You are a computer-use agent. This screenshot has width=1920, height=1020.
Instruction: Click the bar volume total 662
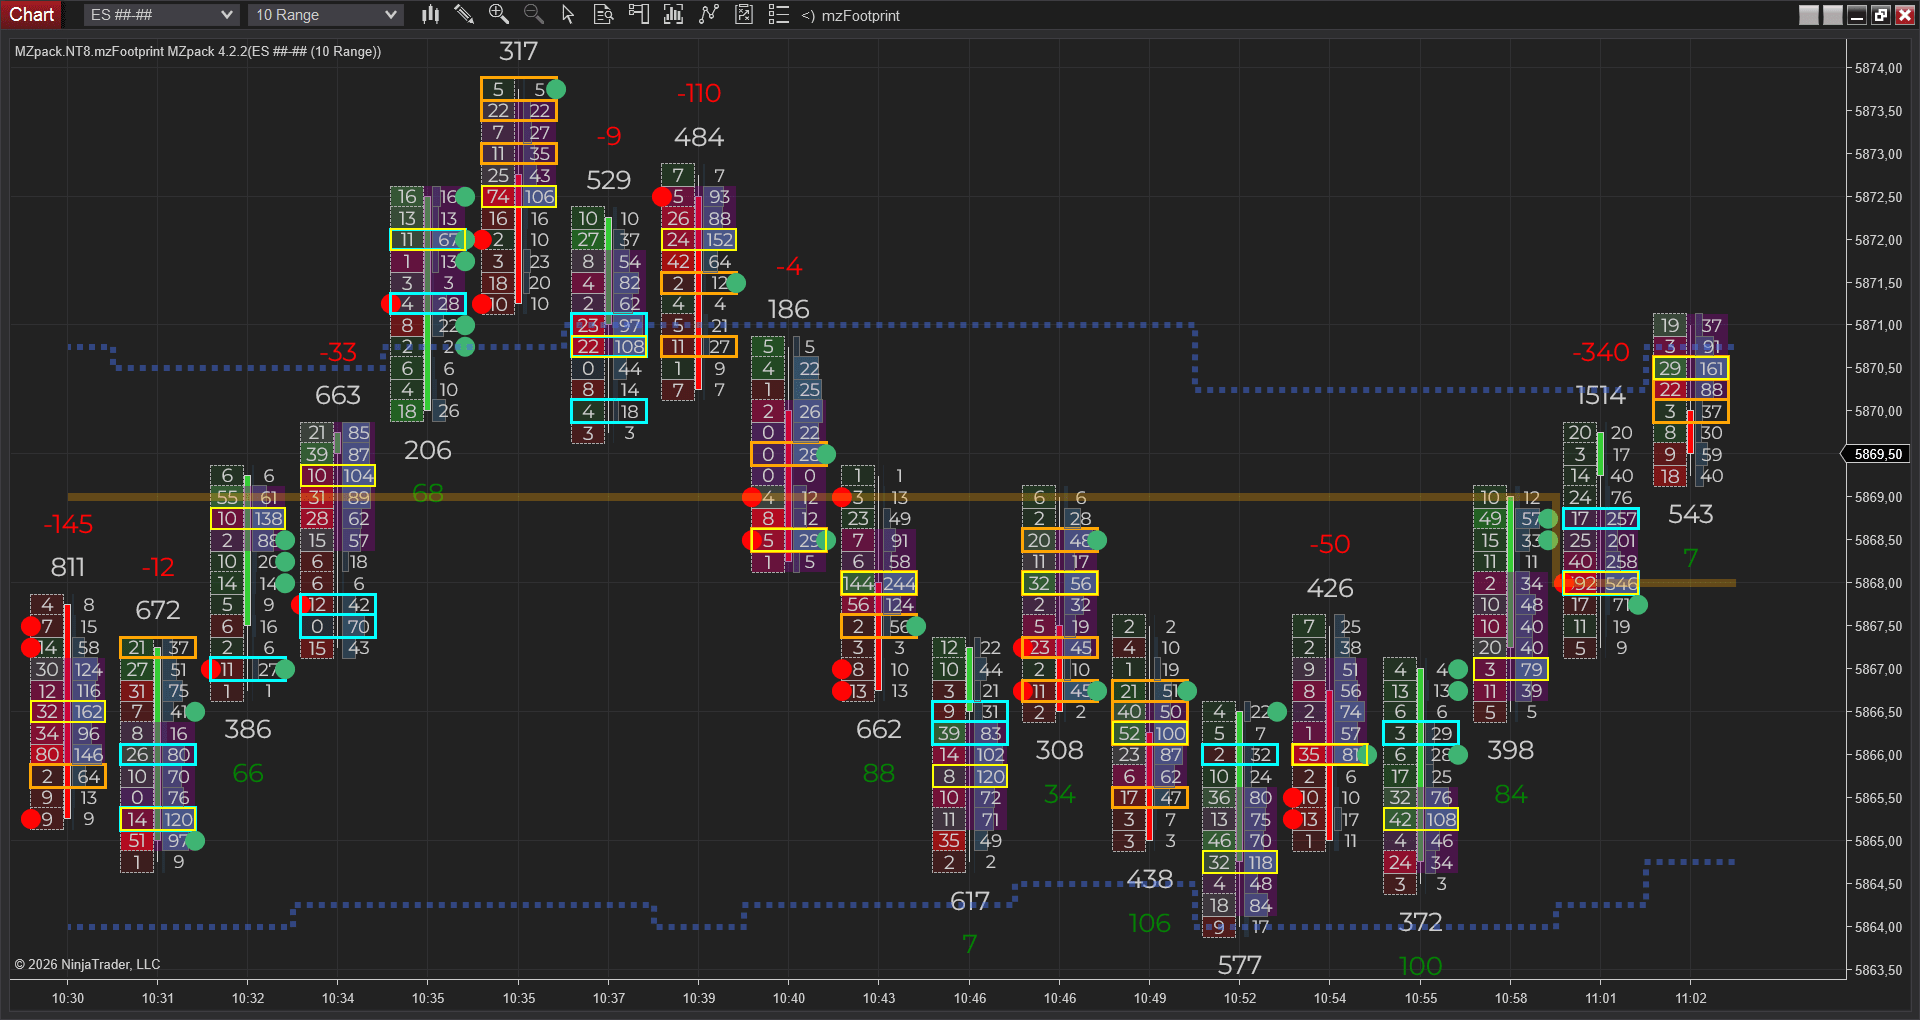(x=879, y=729)
